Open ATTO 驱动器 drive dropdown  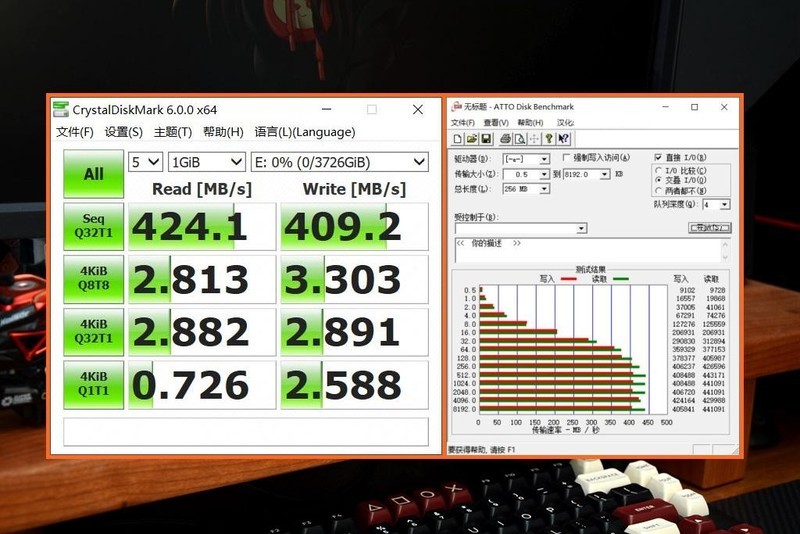(526, 159)
